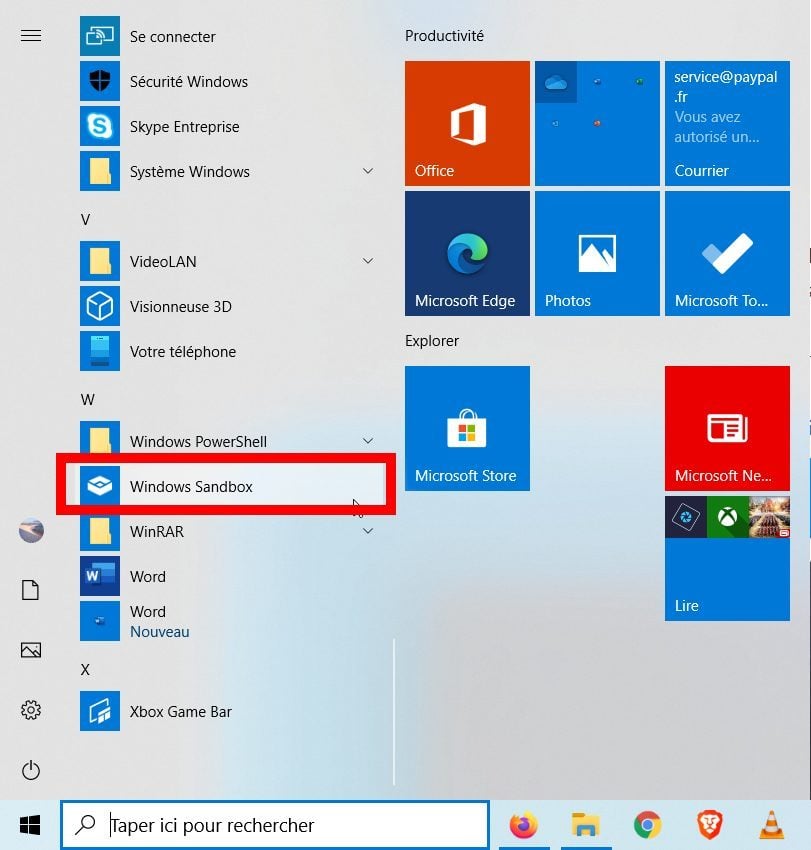Launch Windows Sandbox icon

coord(100,486)
